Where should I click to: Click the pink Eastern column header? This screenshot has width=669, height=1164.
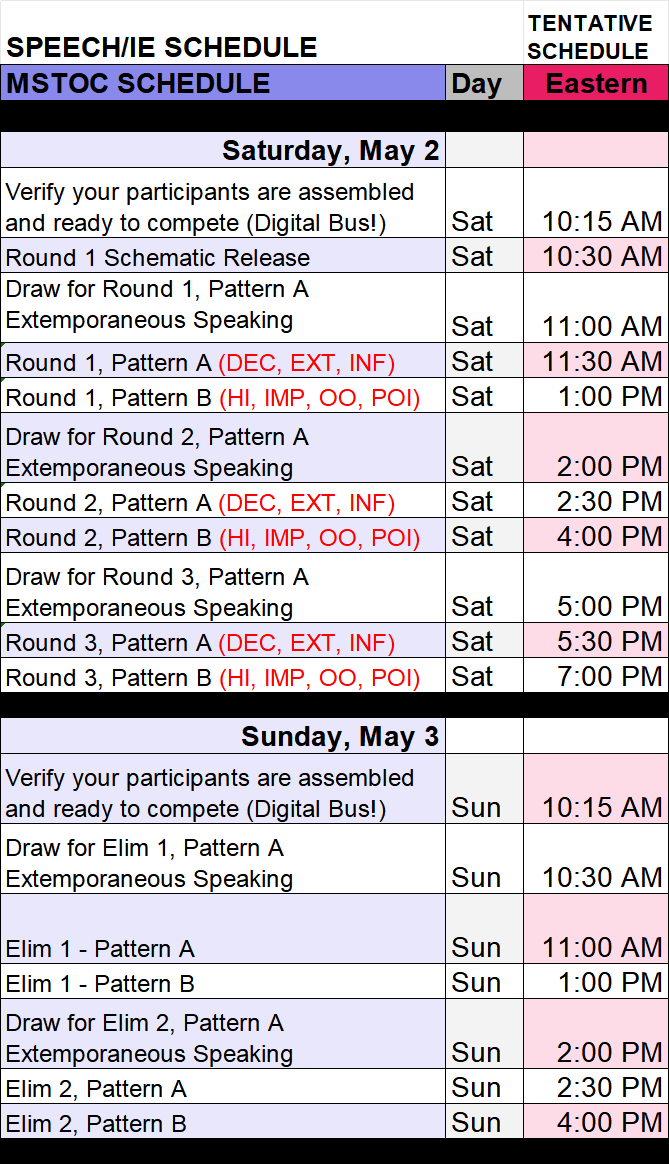pos(596,84)
